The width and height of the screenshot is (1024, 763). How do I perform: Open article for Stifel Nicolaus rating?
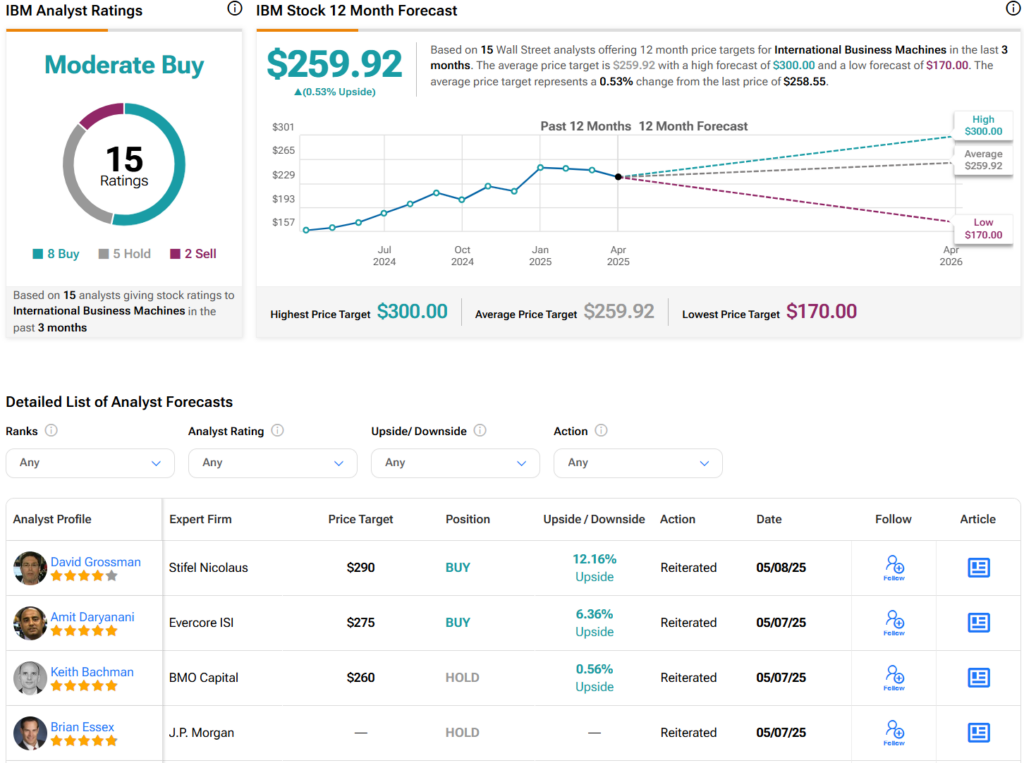click(x=978, y=567)
